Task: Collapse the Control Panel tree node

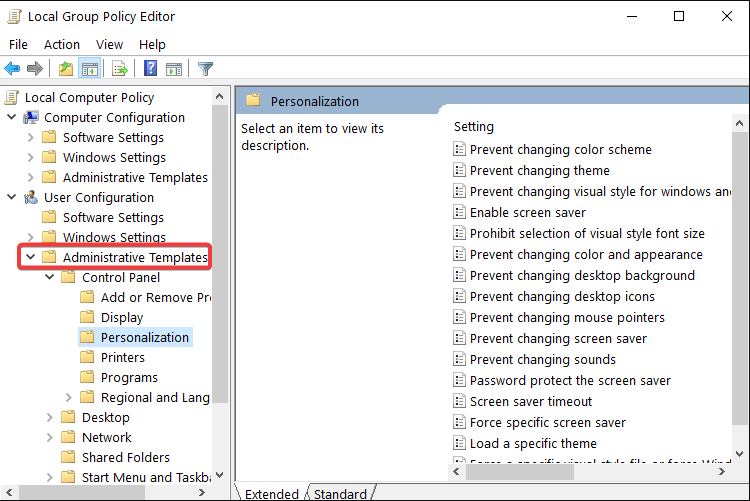Action: [x=50, y=277]
